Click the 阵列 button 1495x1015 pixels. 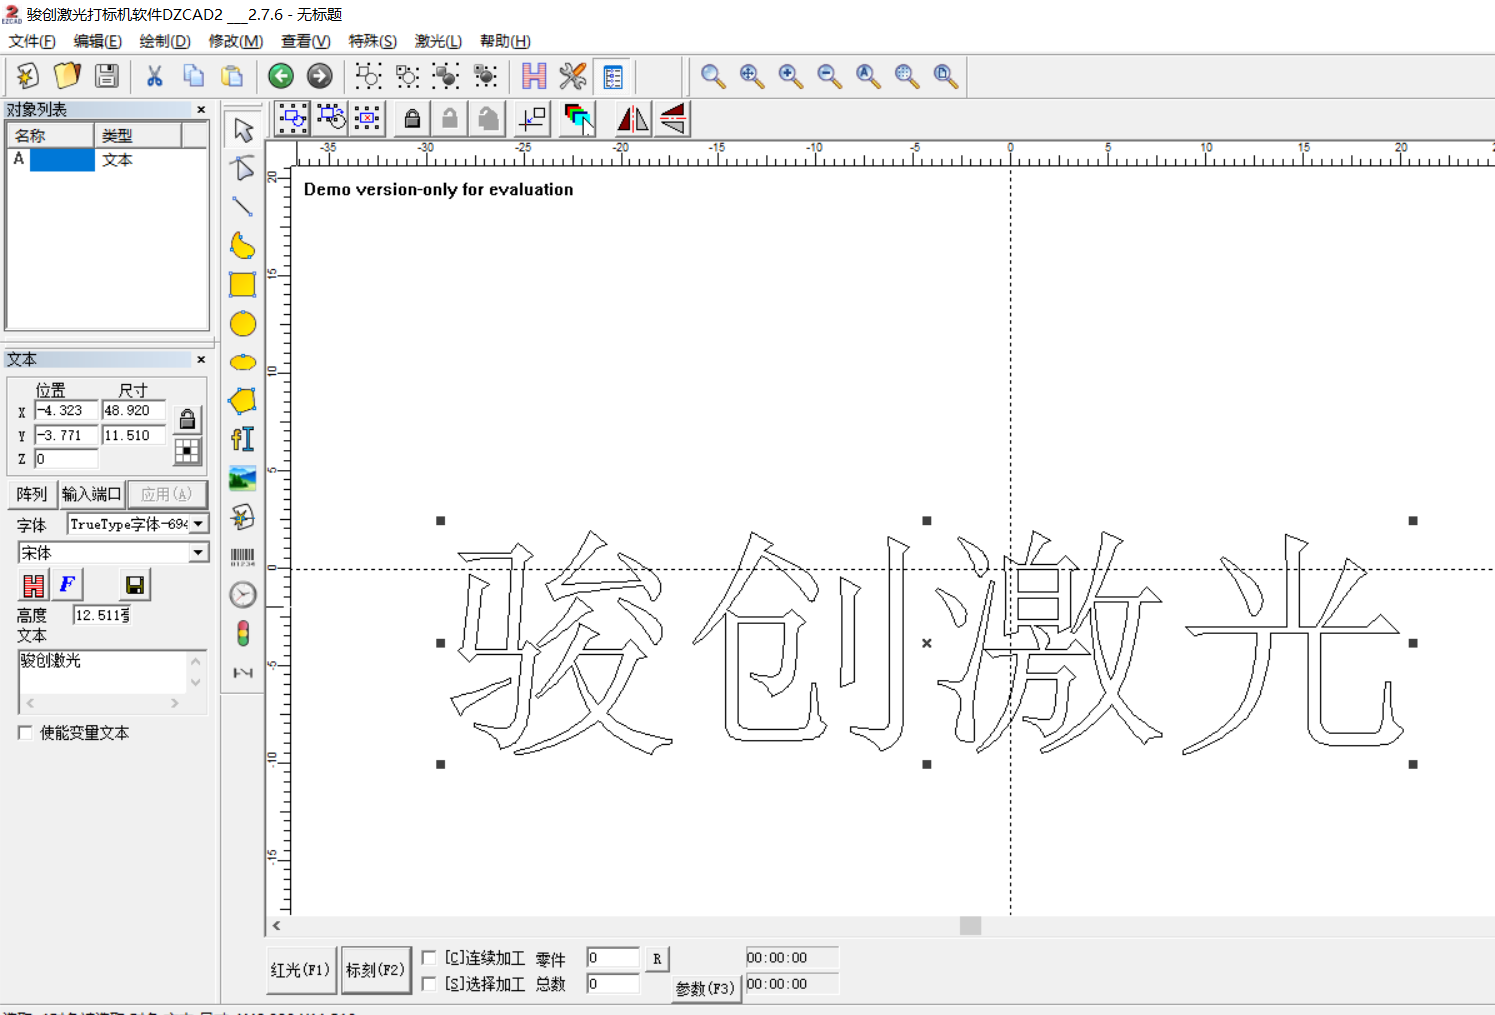click(x=32, y=494)
